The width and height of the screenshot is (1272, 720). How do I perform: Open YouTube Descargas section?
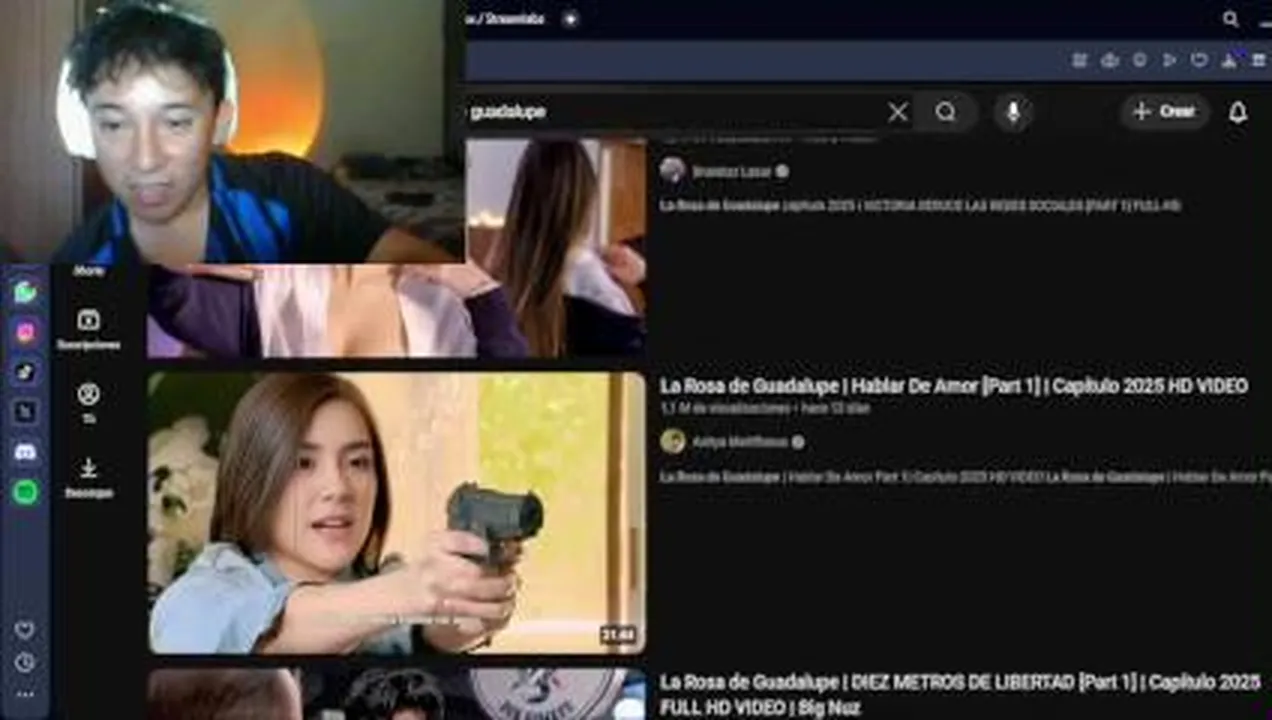tap(88, 477)
